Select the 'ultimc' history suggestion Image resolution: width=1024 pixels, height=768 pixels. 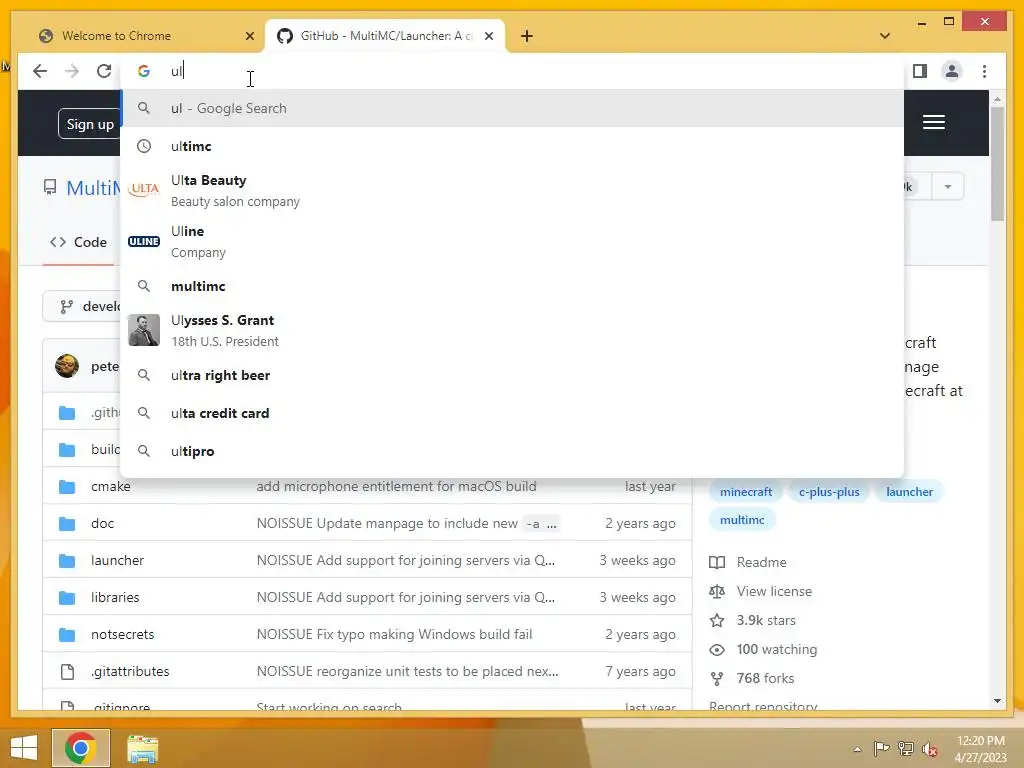coord(513,146)
